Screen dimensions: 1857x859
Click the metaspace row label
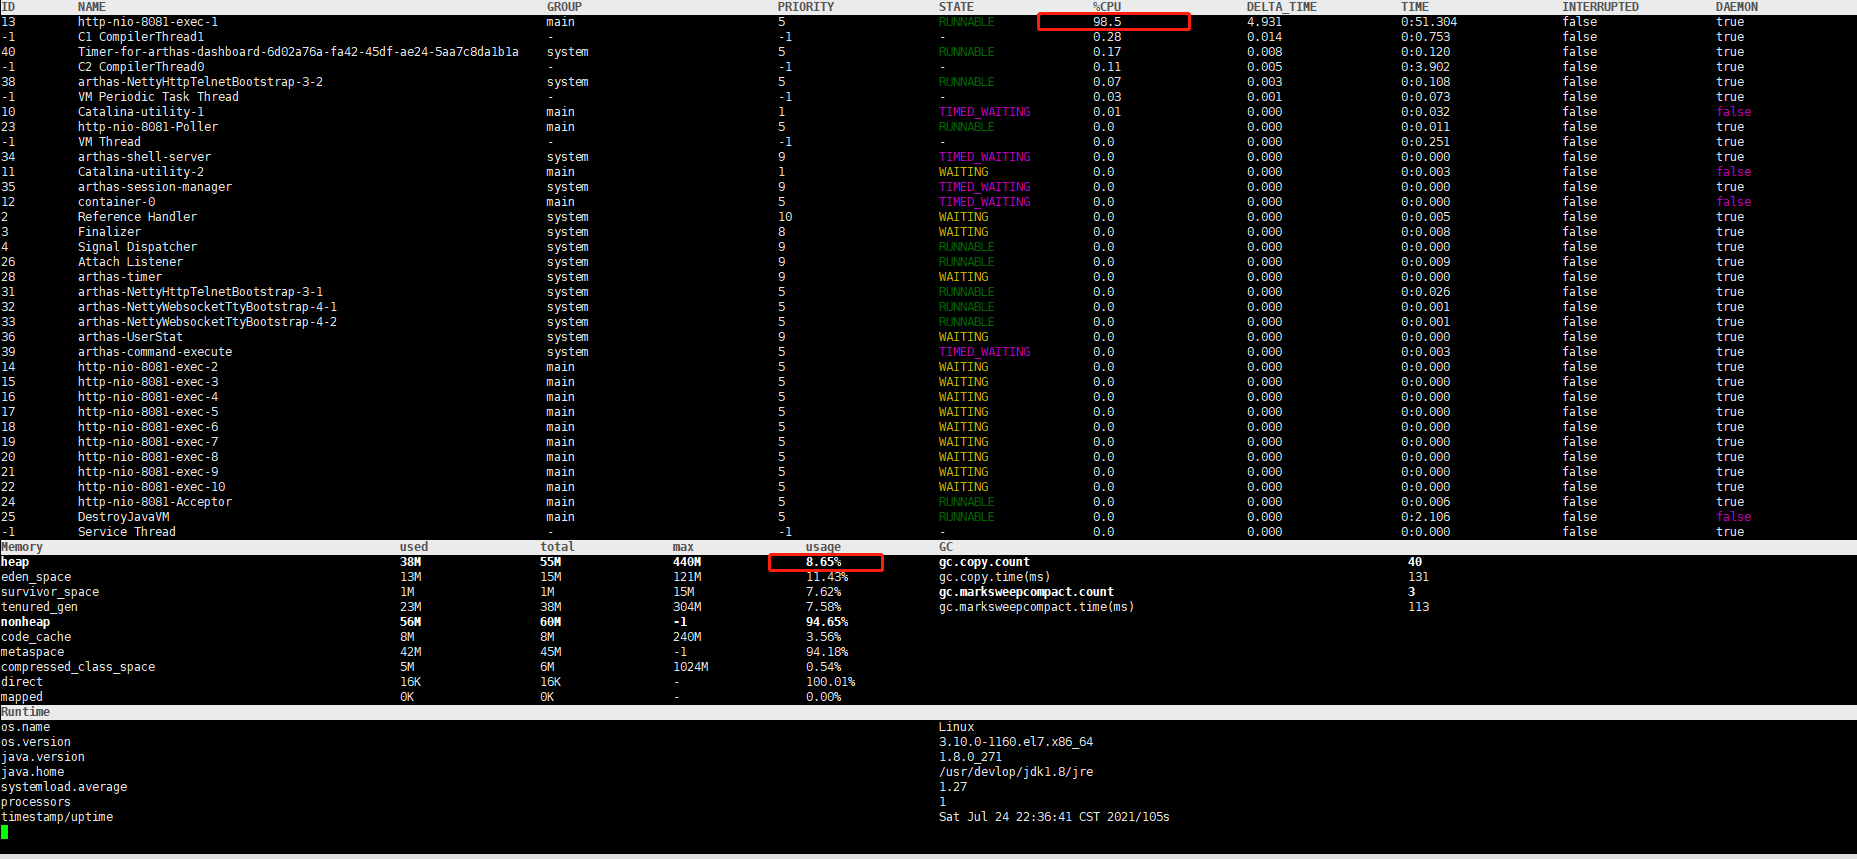pyautogui.click(x=32, y=652)
